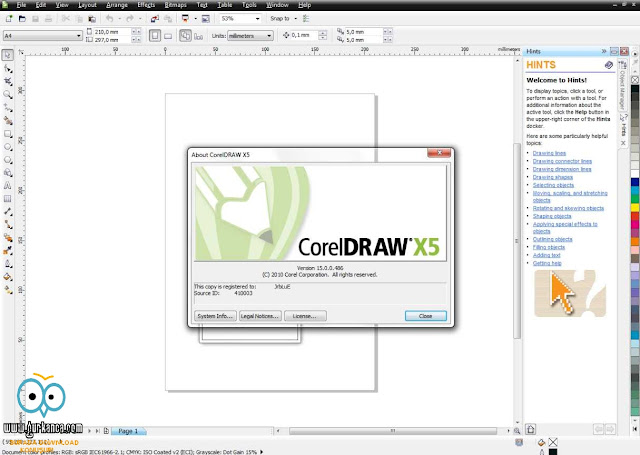Open the Getting help hint link
640x455 pixels.
tap(547, 263)
